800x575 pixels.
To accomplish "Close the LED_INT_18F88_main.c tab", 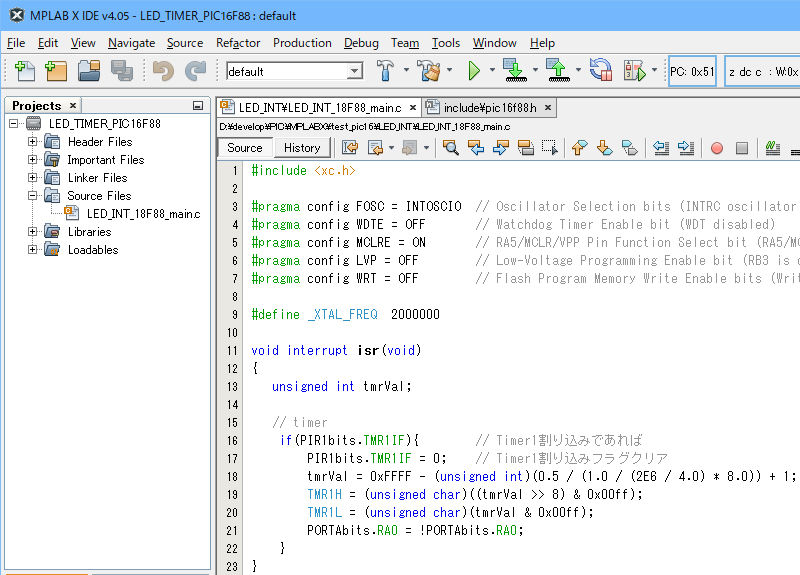I will click(x=413, y=108).
